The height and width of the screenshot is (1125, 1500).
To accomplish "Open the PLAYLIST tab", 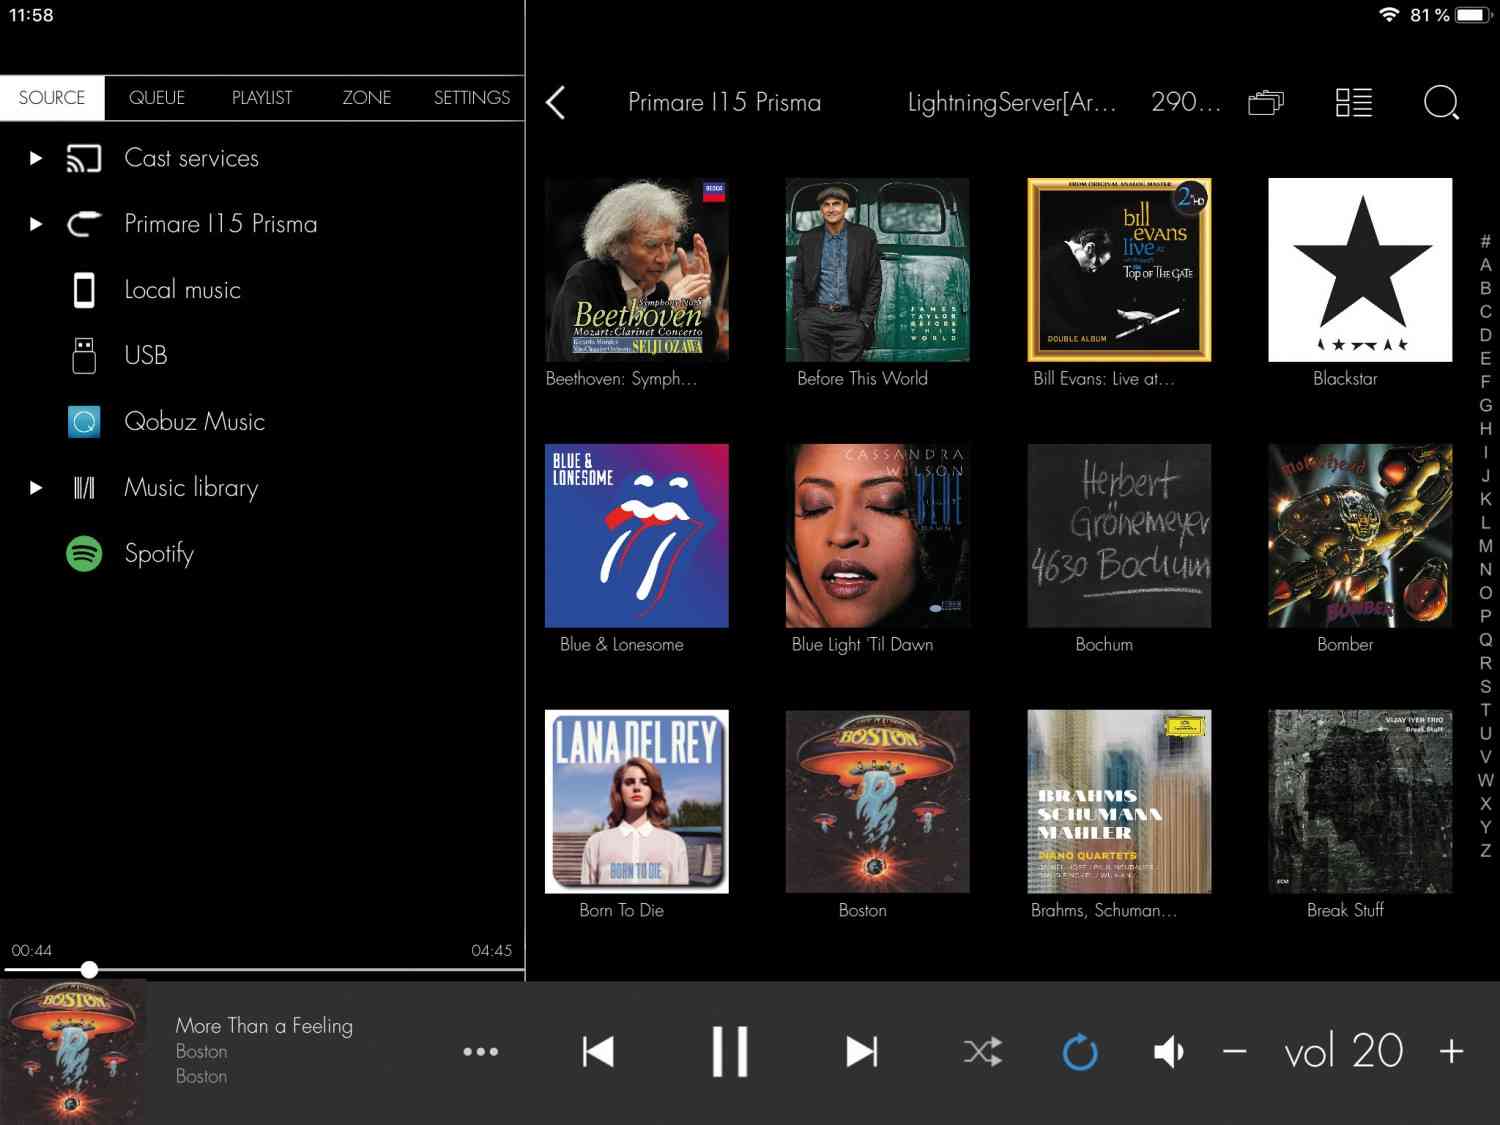I will tap(262, 98).
